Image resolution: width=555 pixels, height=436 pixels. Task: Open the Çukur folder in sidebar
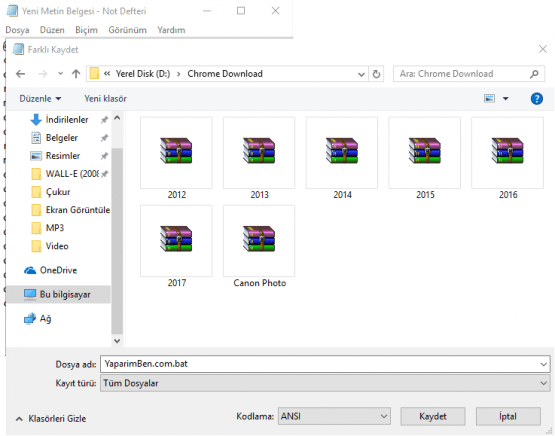point(51,192)
